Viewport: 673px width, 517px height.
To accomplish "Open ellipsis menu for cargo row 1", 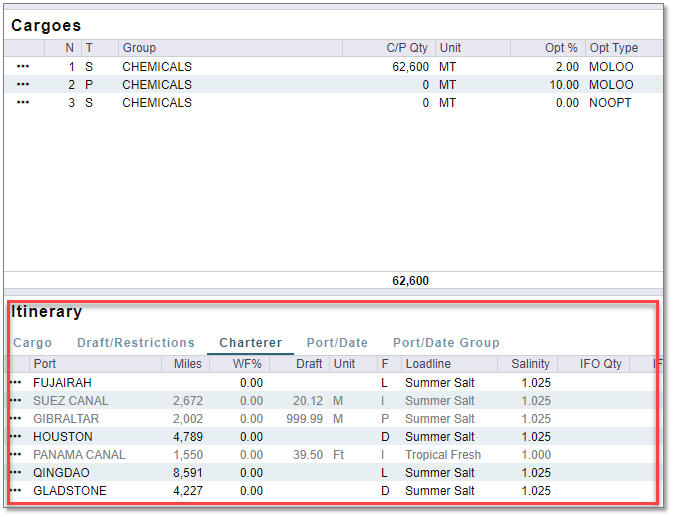I will [23, 67].
